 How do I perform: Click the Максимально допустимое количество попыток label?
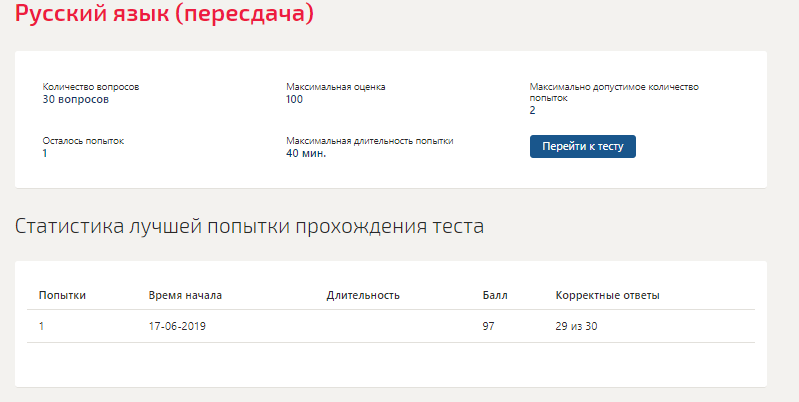tap(614, 92)
